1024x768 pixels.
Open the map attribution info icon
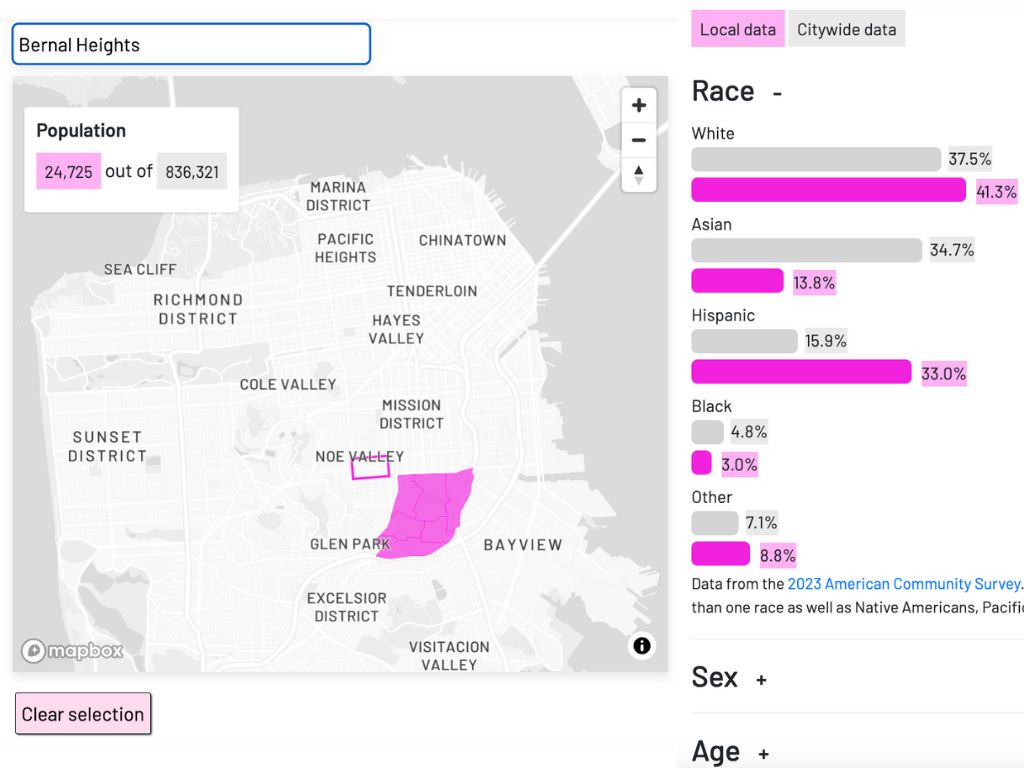click(642, 646)
